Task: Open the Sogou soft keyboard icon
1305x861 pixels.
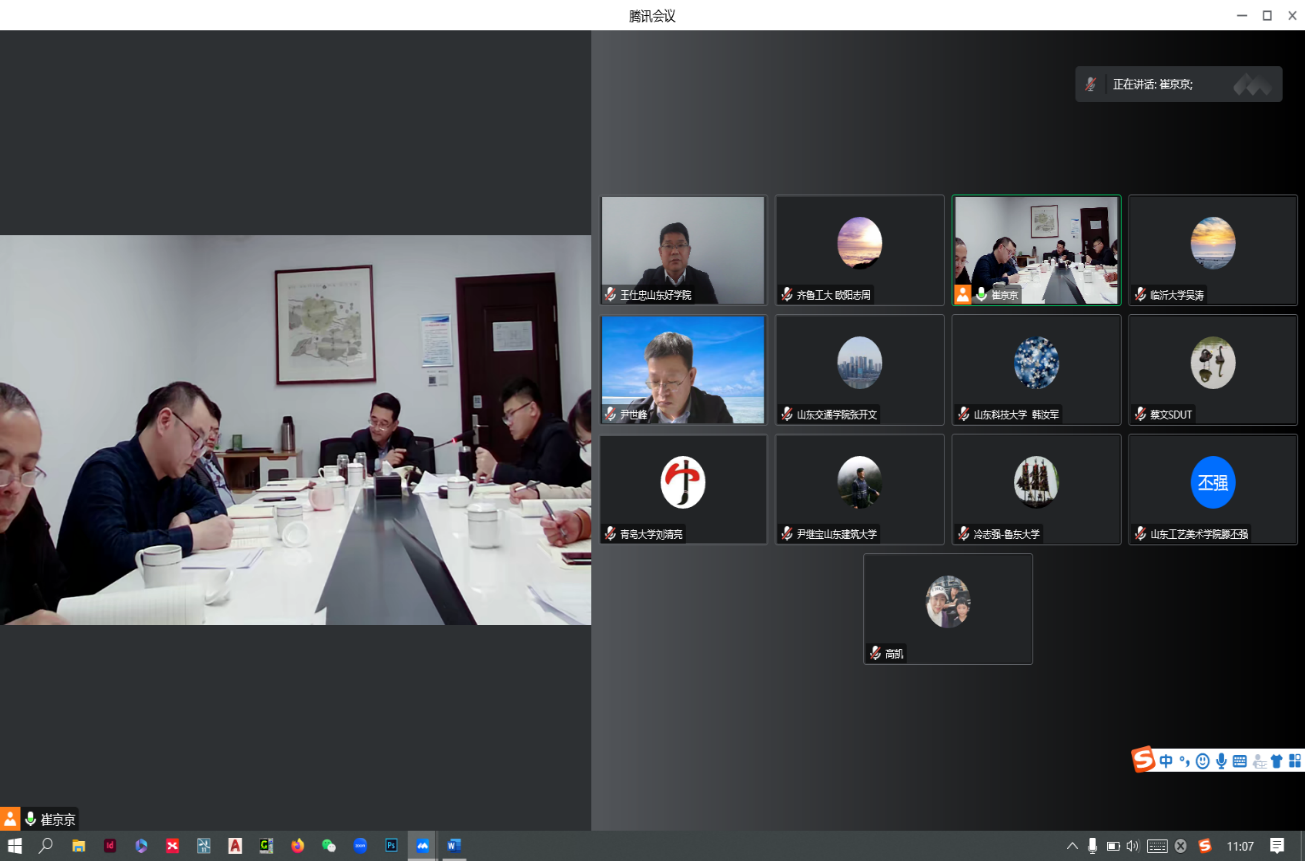Action: (x=1239, y=761)
